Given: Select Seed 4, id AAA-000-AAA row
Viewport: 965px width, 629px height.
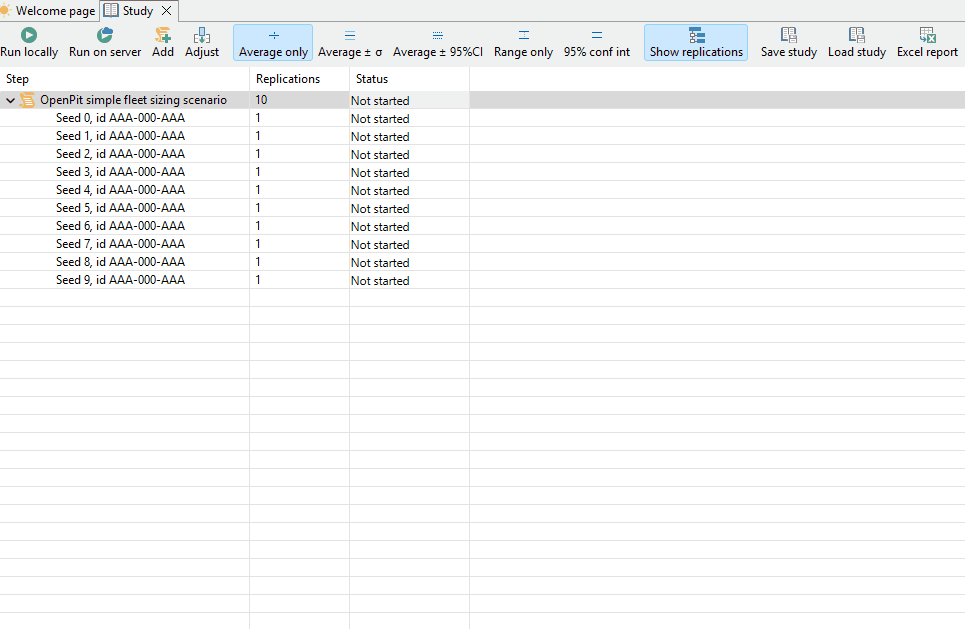Looking at the screenshot, I should pos(482,190).
